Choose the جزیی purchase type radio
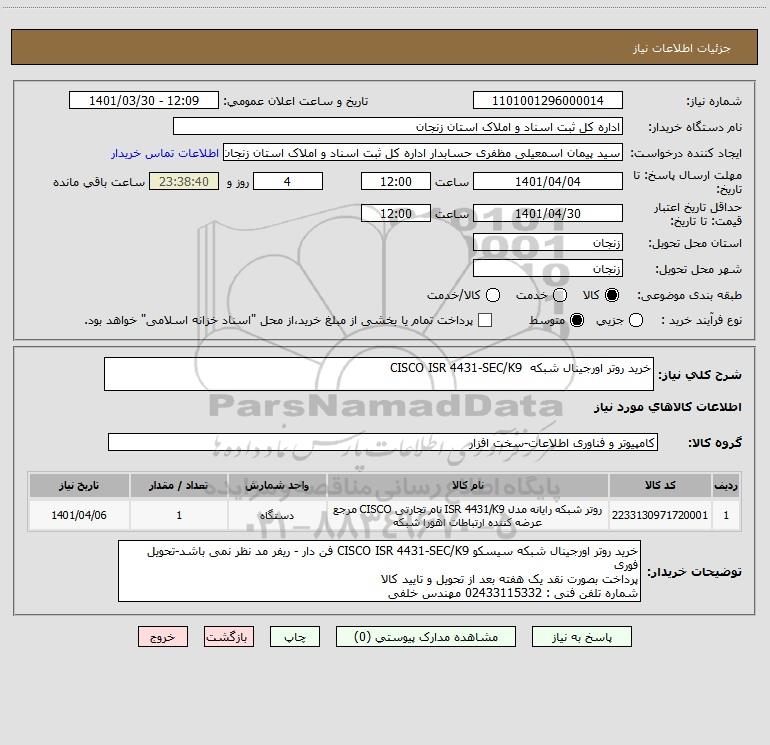770x745 pixels. (x=636, y=321)
